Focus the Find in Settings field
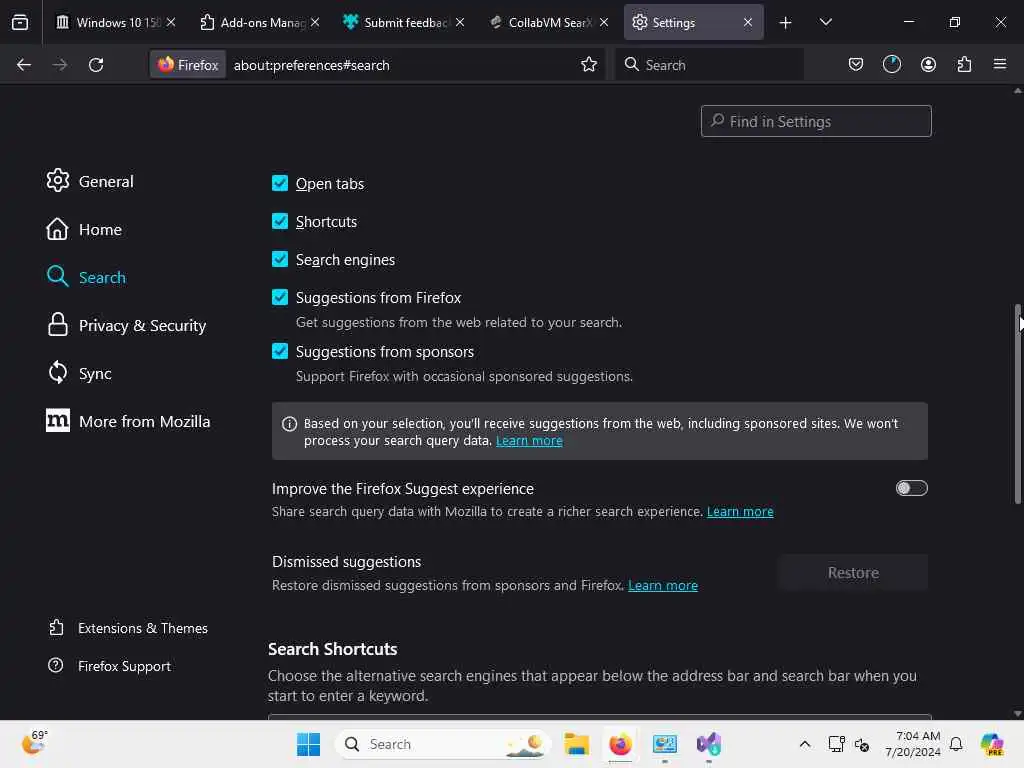Image resolution: width=1024 pixels, height=768 pixels. [x=816, y=121]
